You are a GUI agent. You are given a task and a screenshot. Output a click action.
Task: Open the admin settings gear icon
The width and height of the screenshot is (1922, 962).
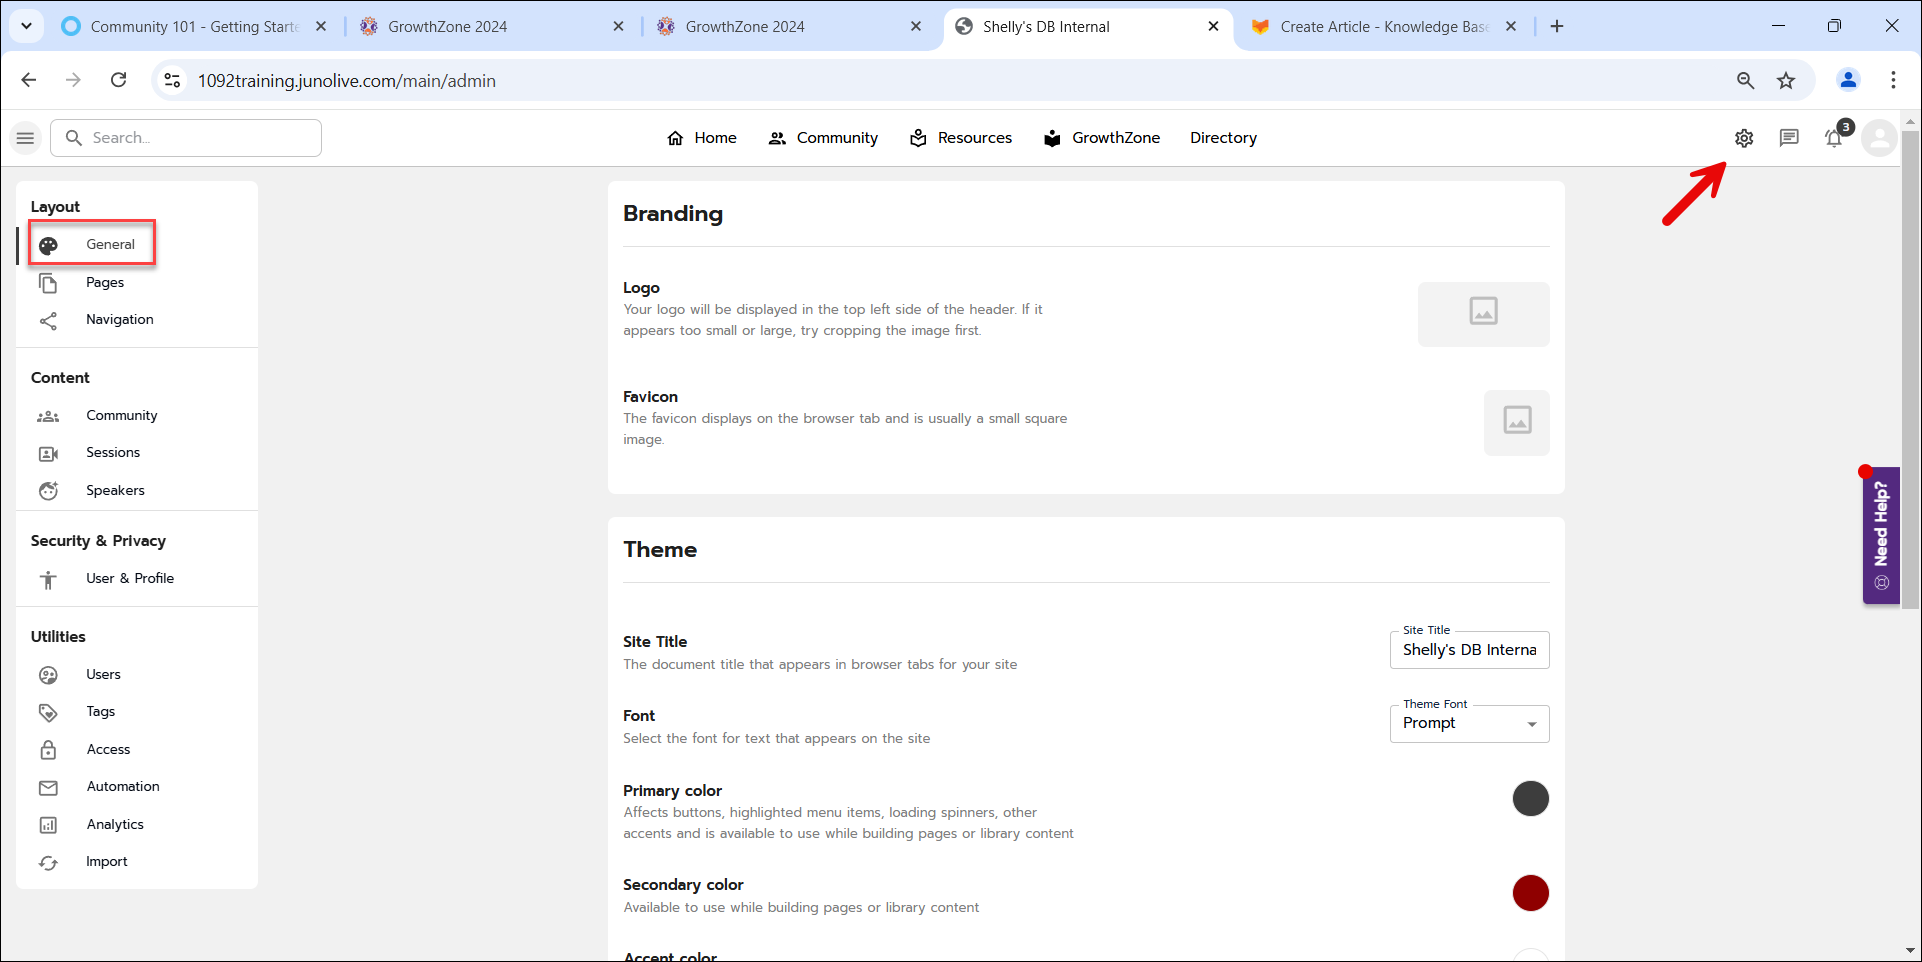1744,138
